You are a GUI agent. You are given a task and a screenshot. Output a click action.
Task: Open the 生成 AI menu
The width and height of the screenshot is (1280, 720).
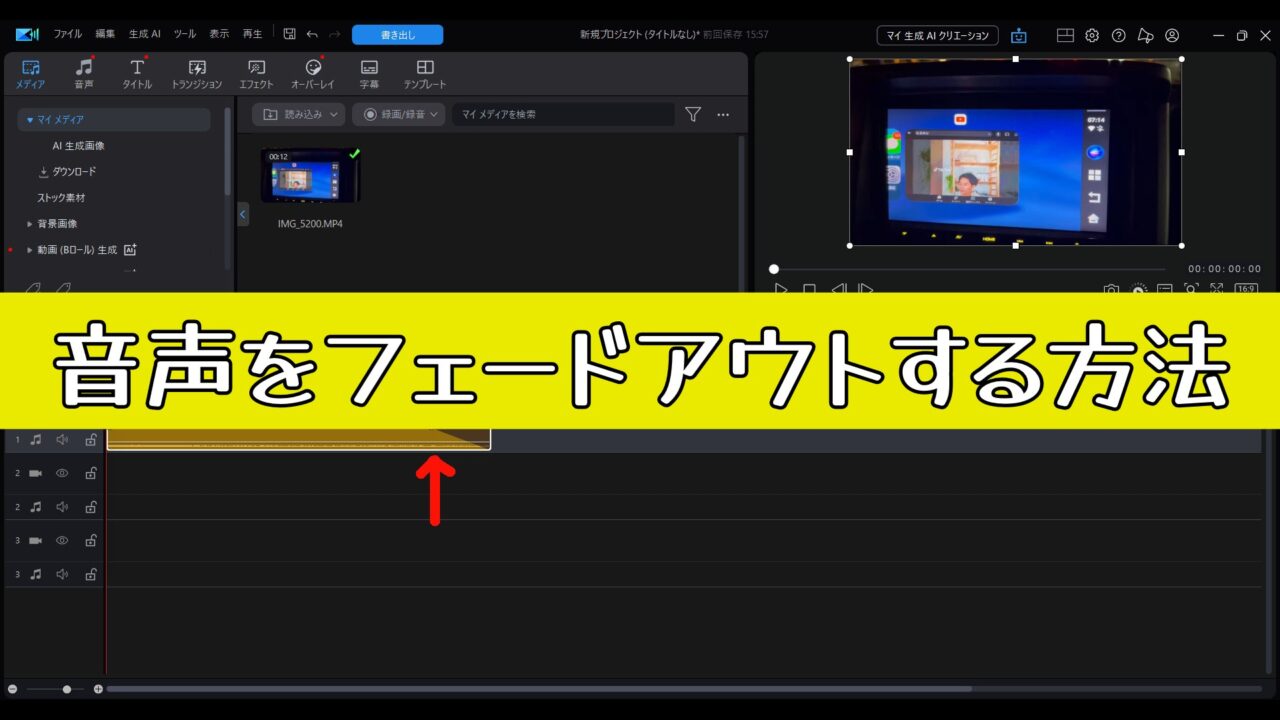click(144, 34)
